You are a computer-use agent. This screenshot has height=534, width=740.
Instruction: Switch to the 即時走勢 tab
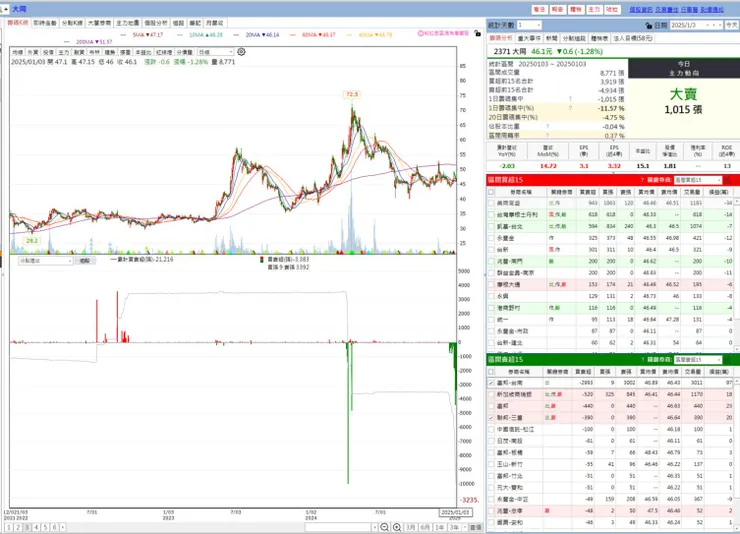coord(45,23)
